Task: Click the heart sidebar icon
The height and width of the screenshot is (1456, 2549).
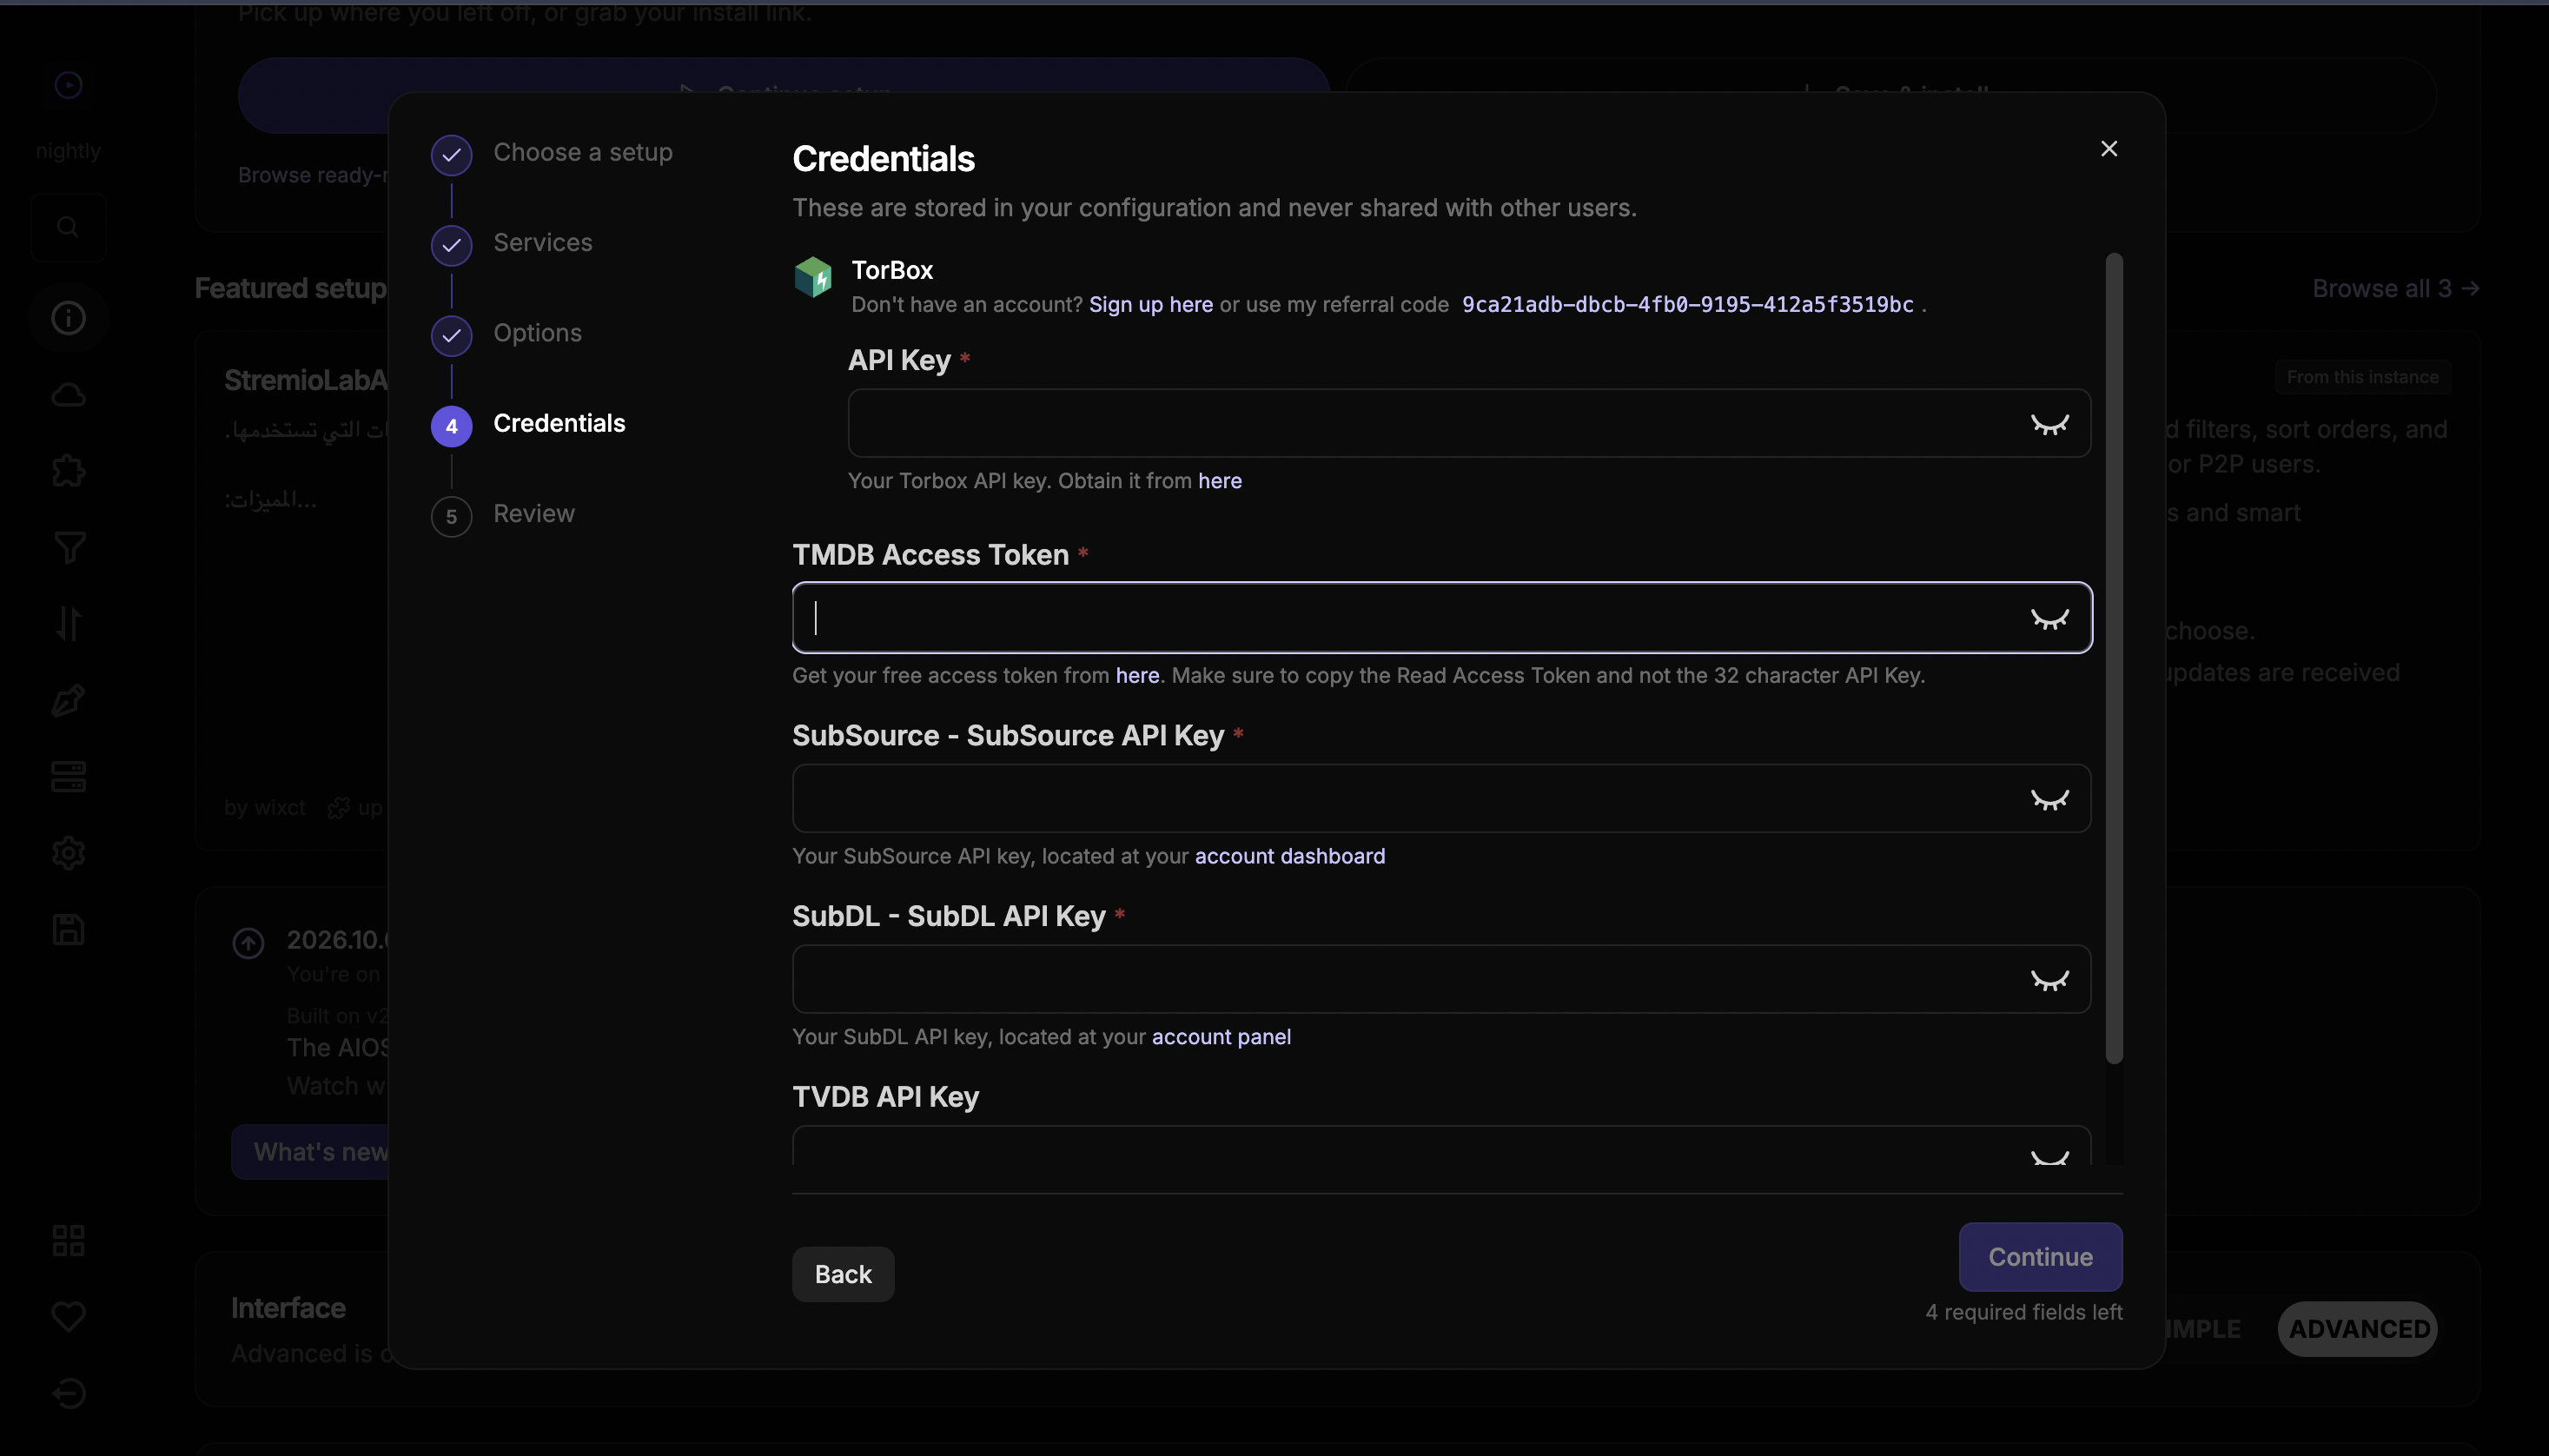Action: [68, 1317]
